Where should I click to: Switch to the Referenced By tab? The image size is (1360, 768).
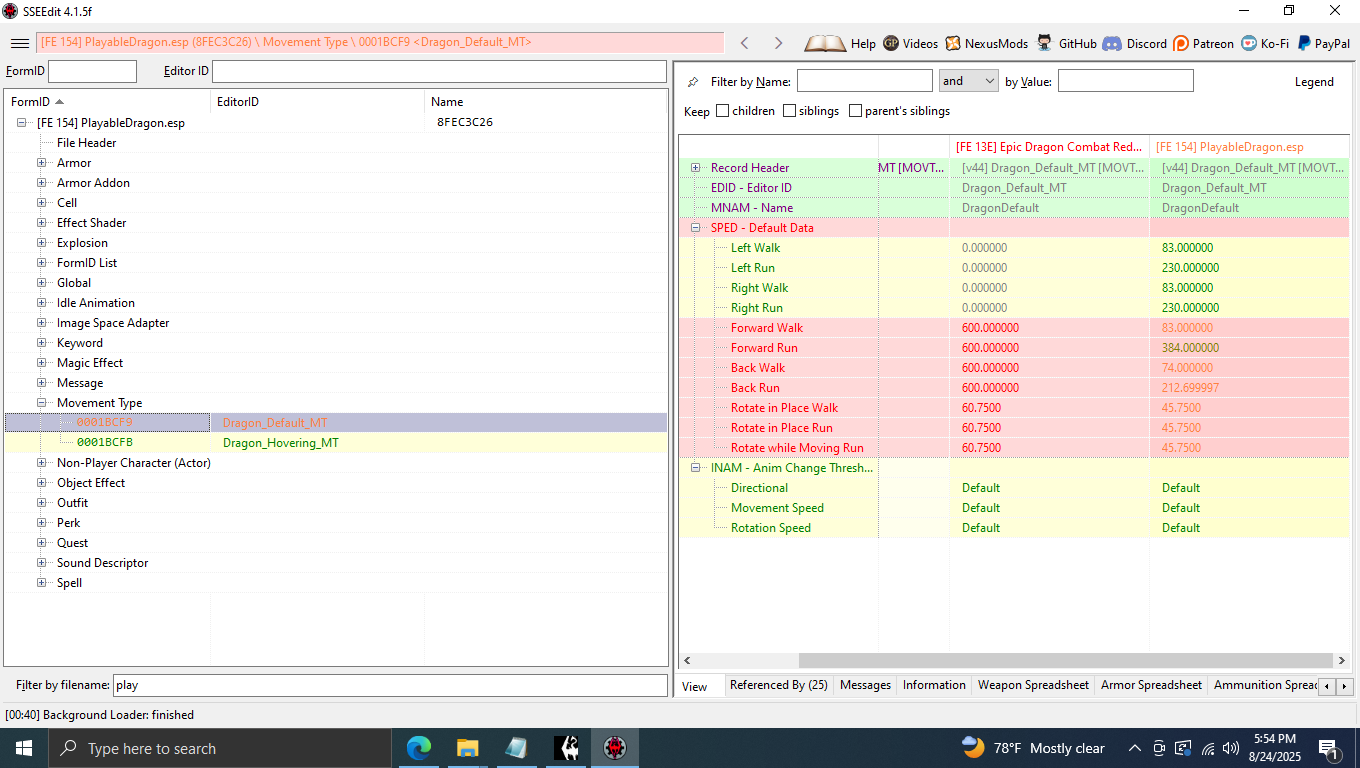pyautogui.click(x=778, y=685)
